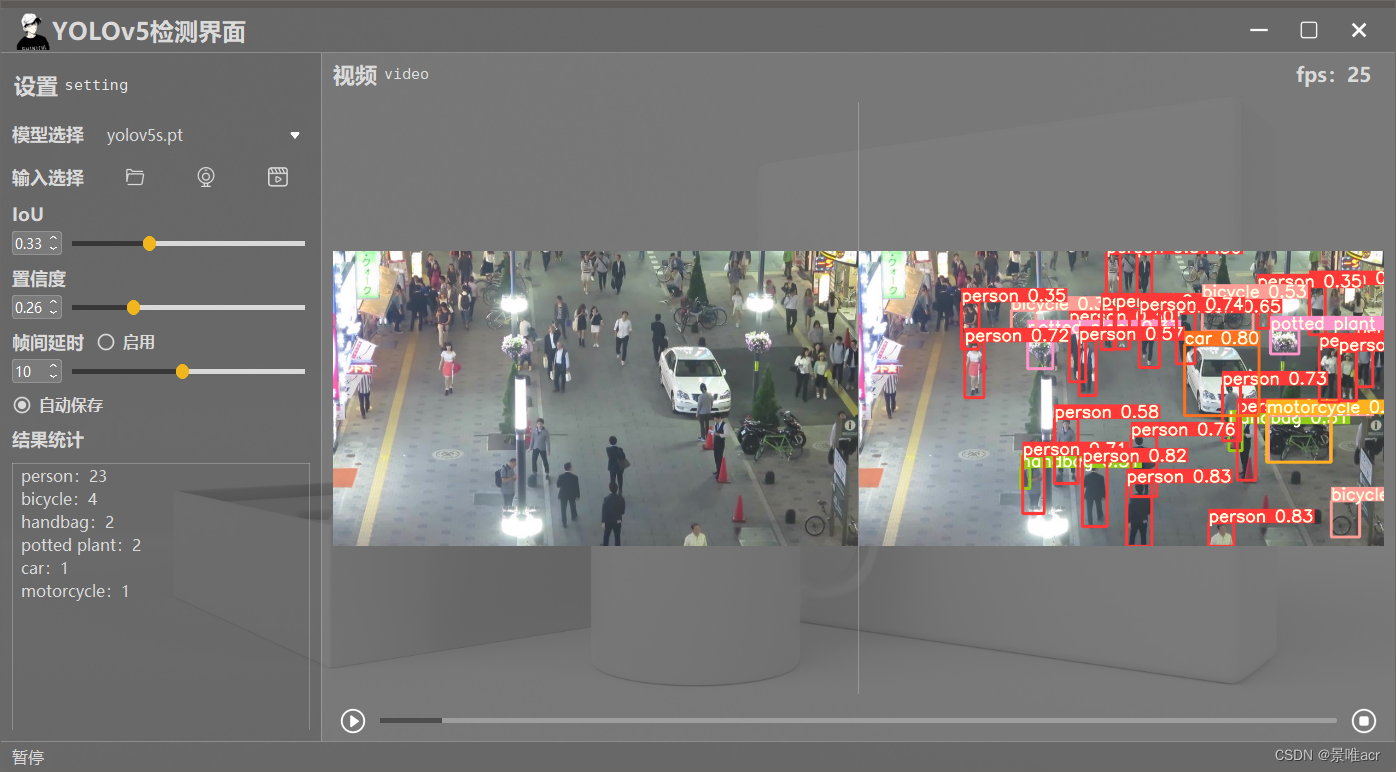Click the '暂停' status bar text
This screenshot has width=1396, height=772.
click(28, 757)
